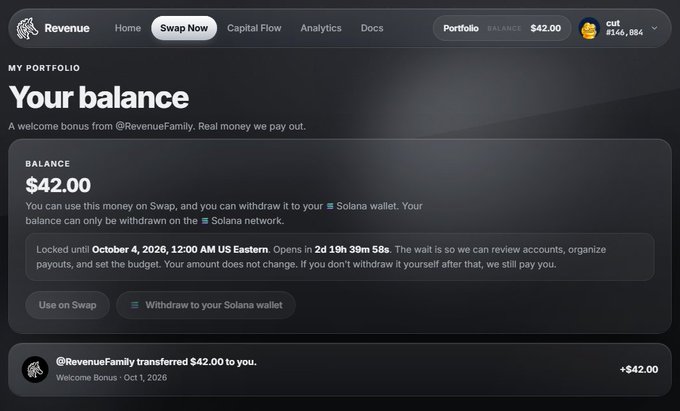Screen dimensions: 680x411
Task: Go to the Home tab
Action: [128, 28]
